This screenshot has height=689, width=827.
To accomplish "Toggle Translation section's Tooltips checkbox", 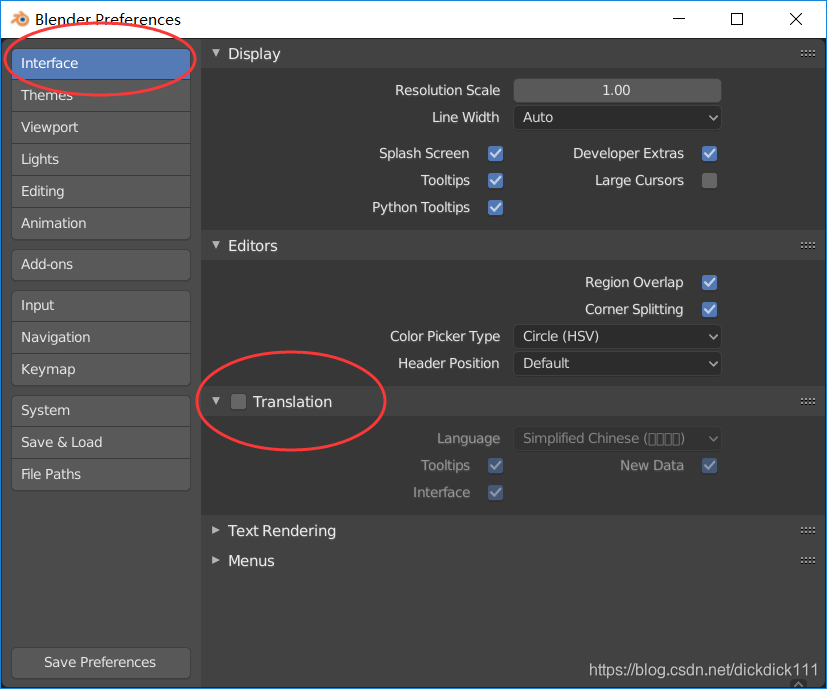I will [495, 465].
